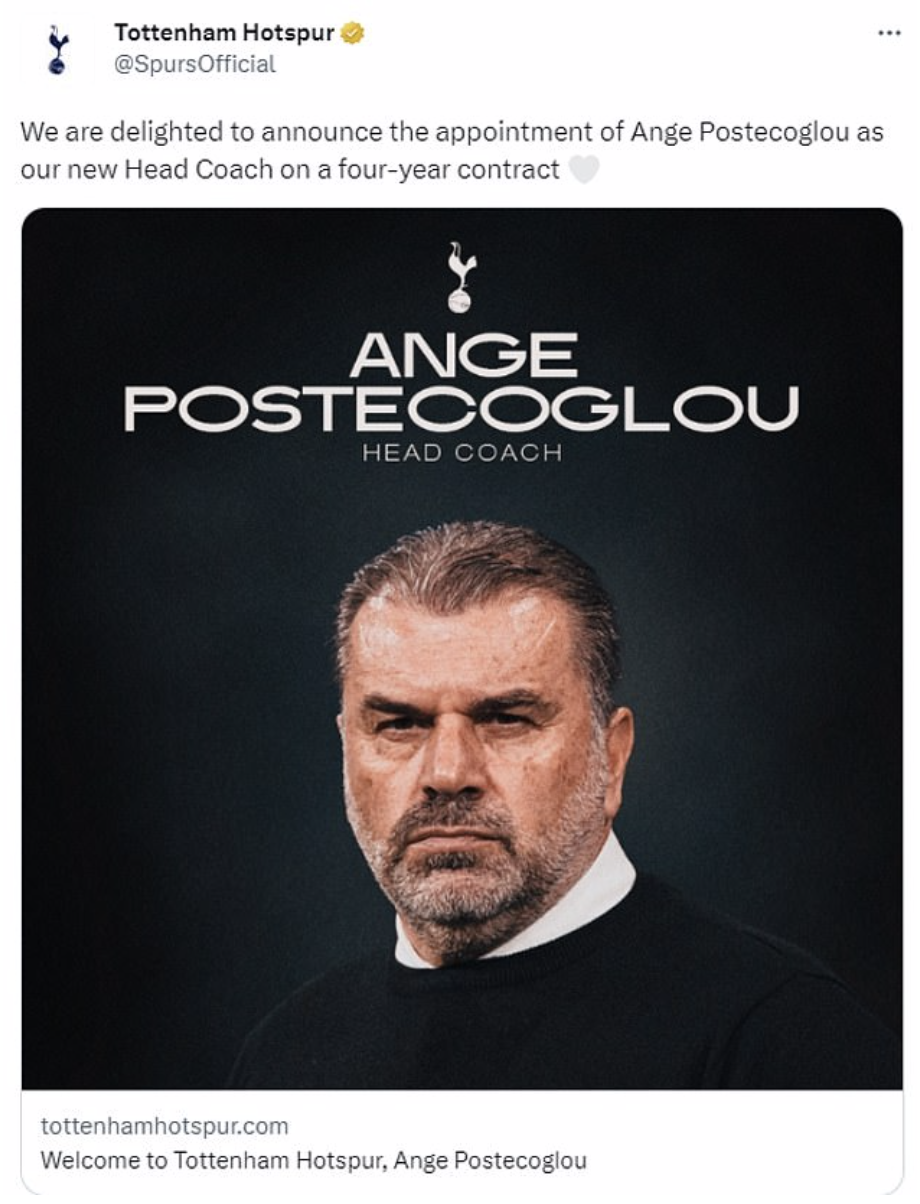Click the link preview card footer area

click(462, 1142)
